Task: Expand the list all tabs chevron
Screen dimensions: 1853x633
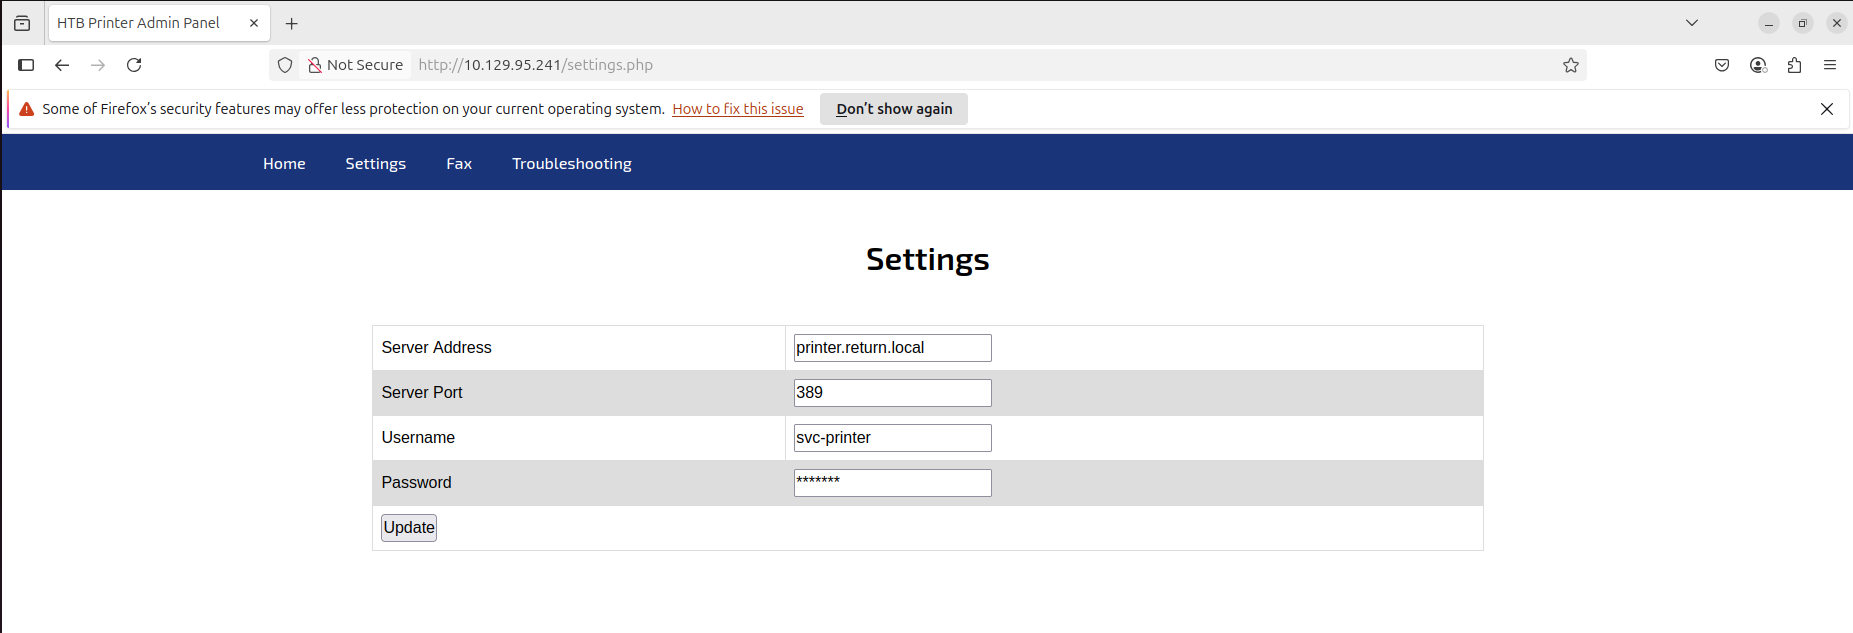Action: point(1692,23)
